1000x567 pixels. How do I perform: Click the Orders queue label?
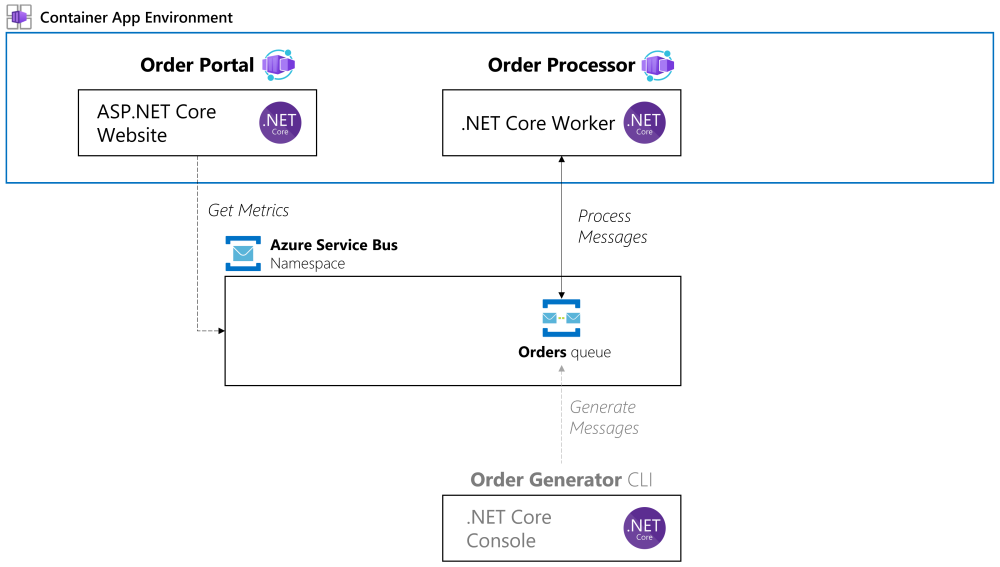pos(564,352)
